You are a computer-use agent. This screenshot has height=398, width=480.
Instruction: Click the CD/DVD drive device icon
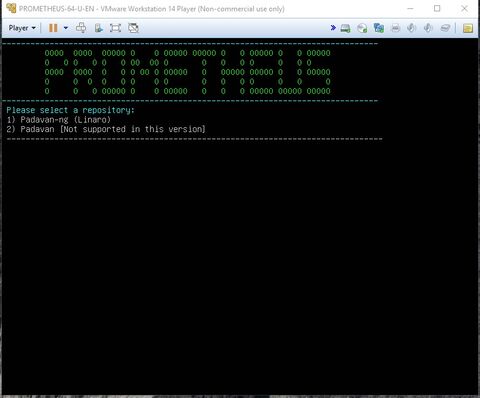[x=362, y=28]
